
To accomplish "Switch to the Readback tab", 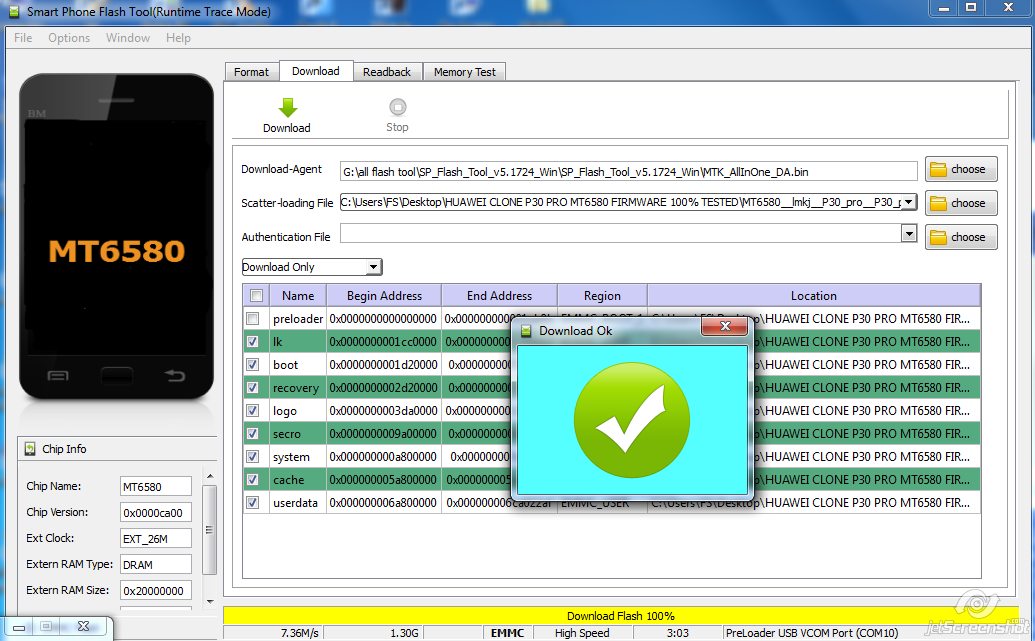I will [x=387, y=72].
